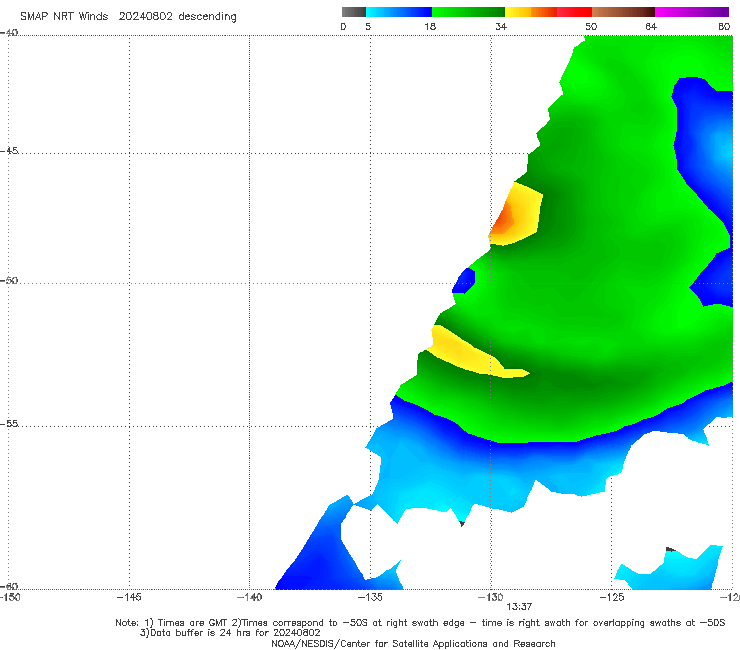Click the magenta segment of the wind color bar
The image size is (740, 650).
coord(692,12)
